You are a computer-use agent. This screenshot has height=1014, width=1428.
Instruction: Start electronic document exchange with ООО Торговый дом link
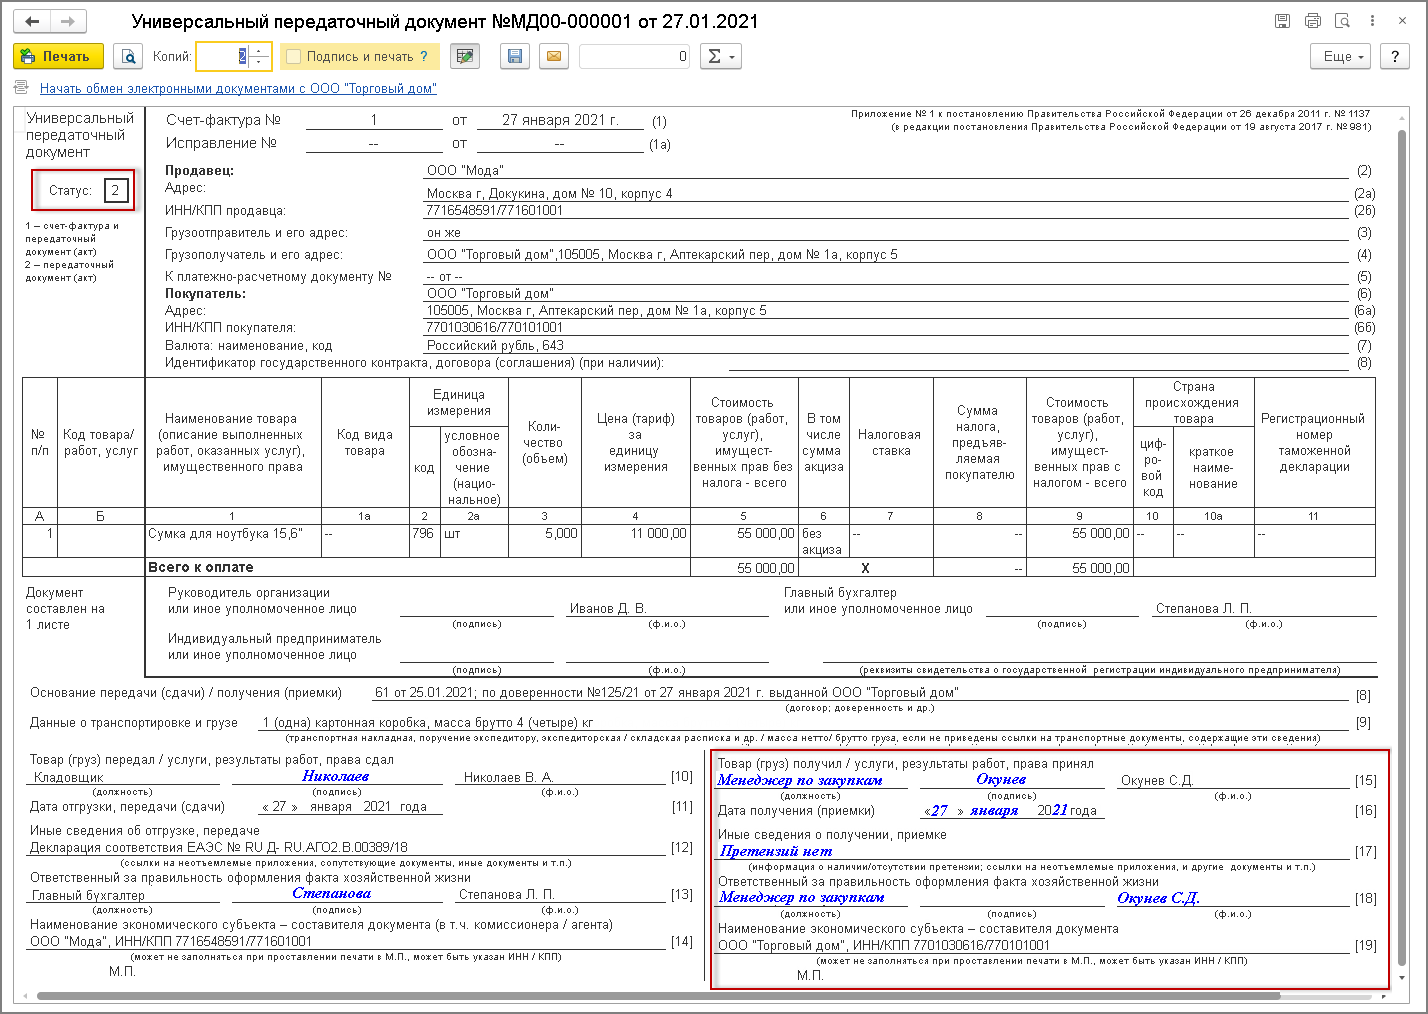[x=238, y=89]
